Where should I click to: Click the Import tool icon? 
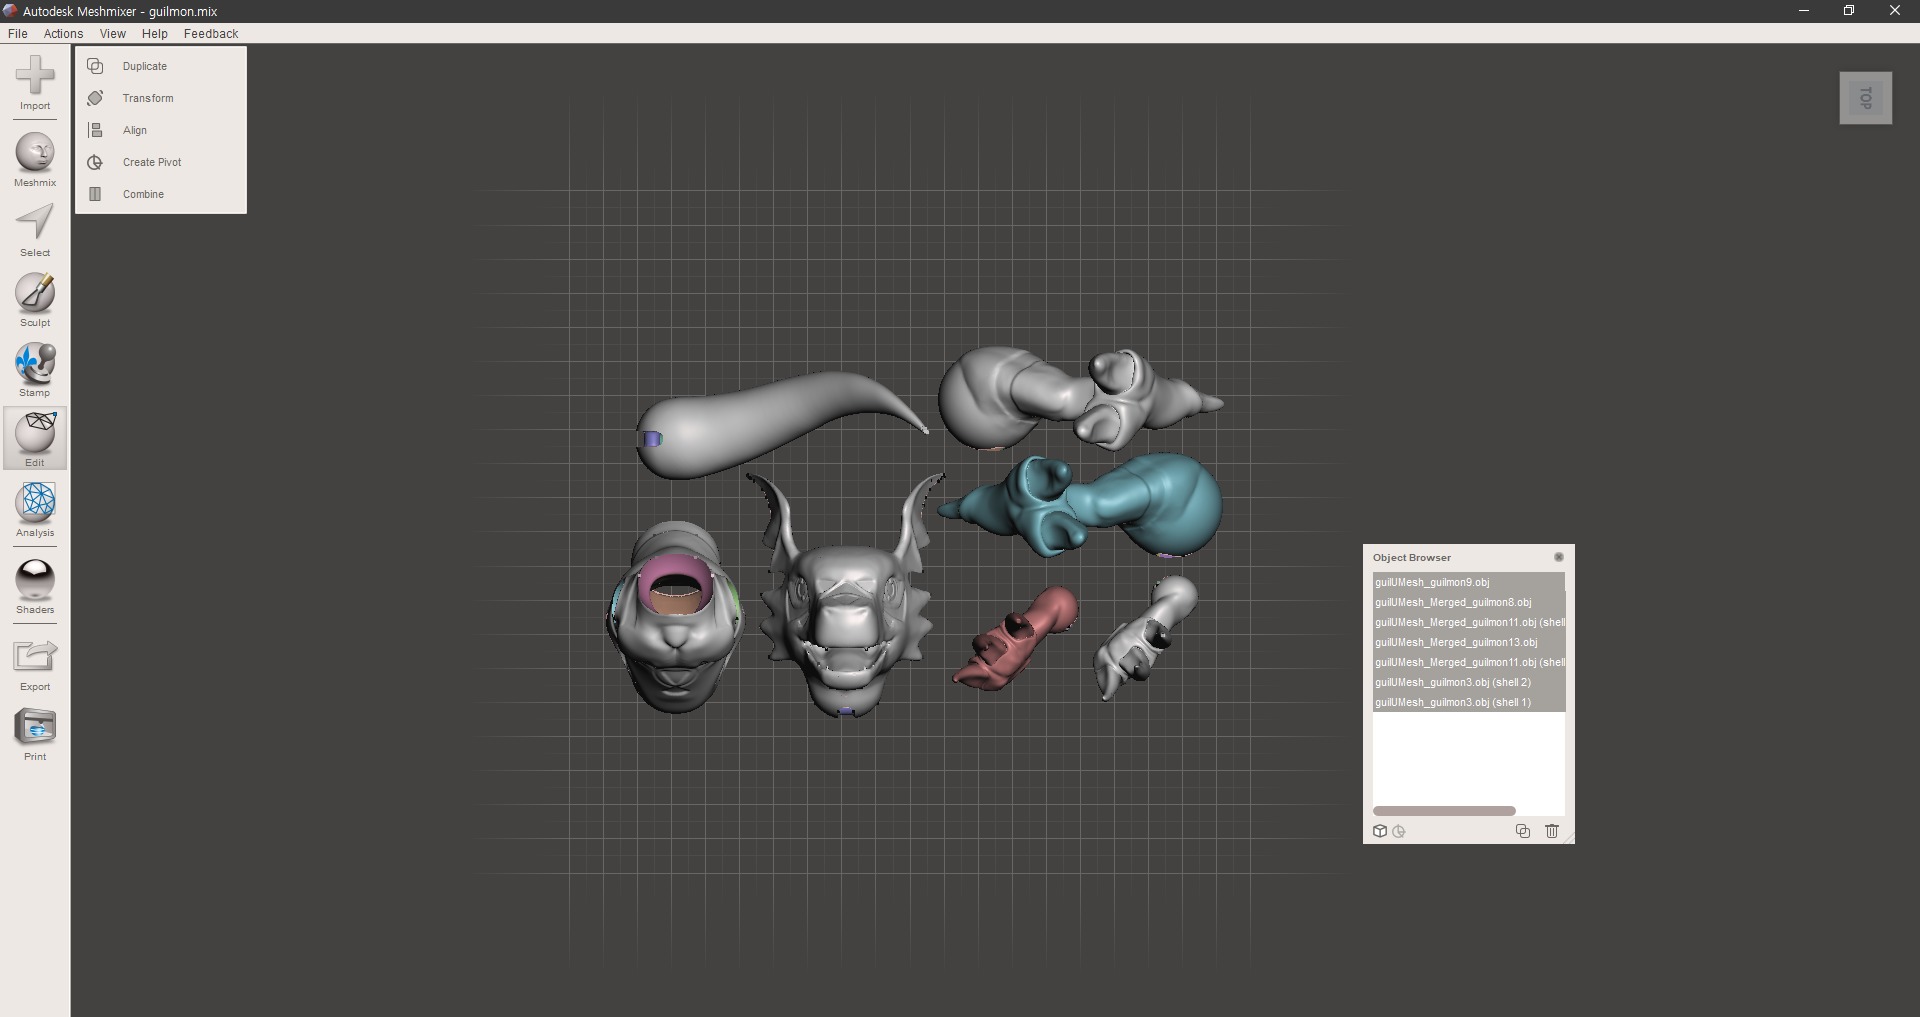[35, 76]
